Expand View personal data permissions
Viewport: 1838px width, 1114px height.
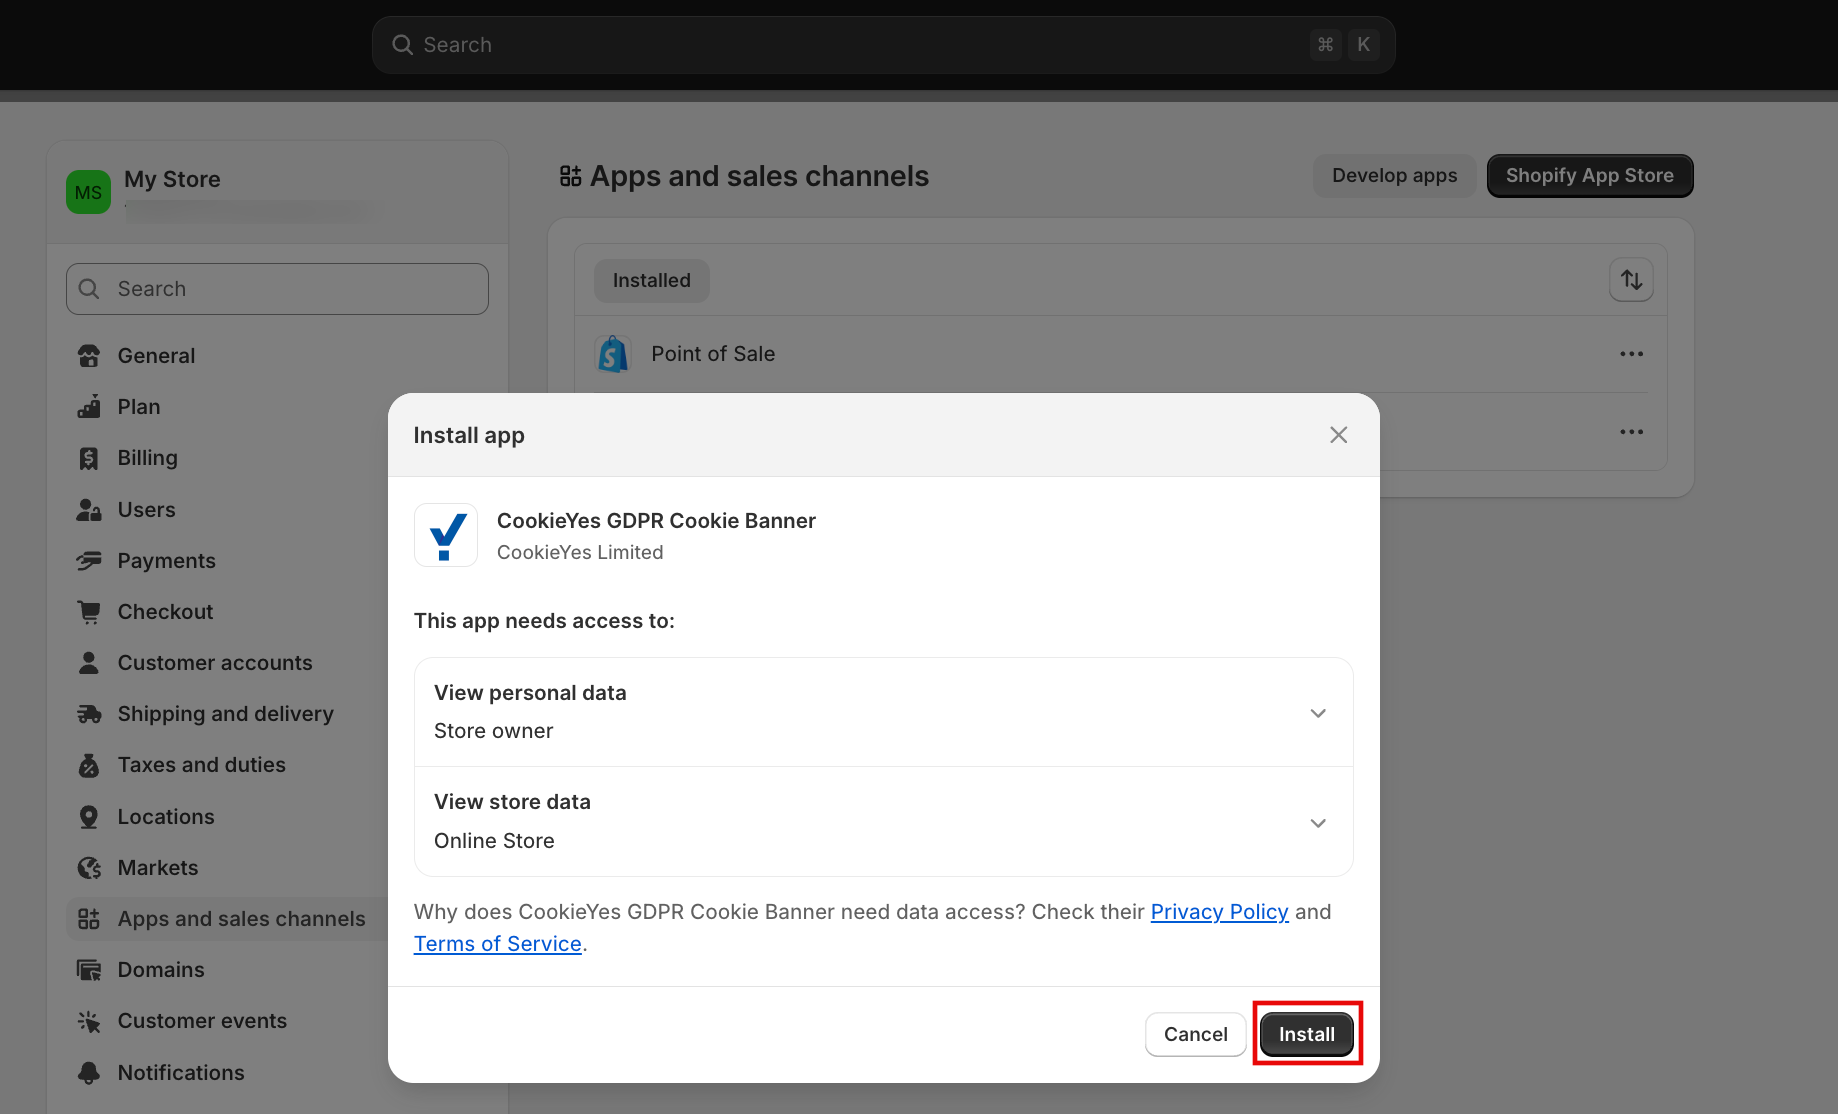pyautogui.click(x=1318, y=712)
